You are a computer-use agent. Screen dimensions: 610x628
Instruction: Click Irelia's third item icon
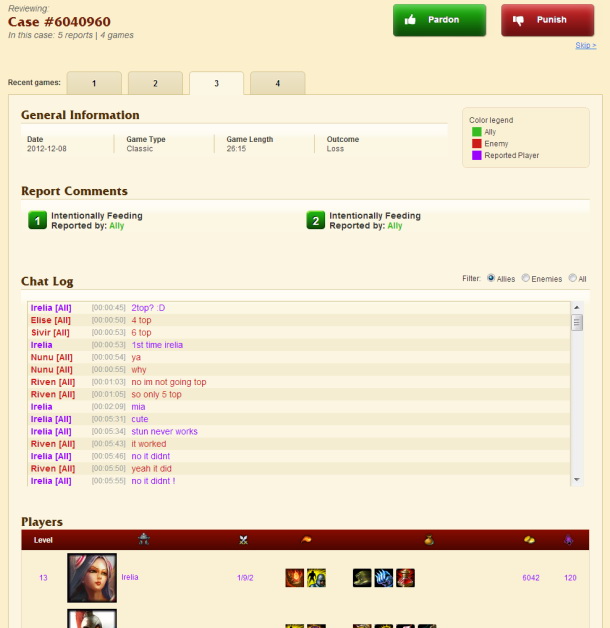click(x=405, y=578)
